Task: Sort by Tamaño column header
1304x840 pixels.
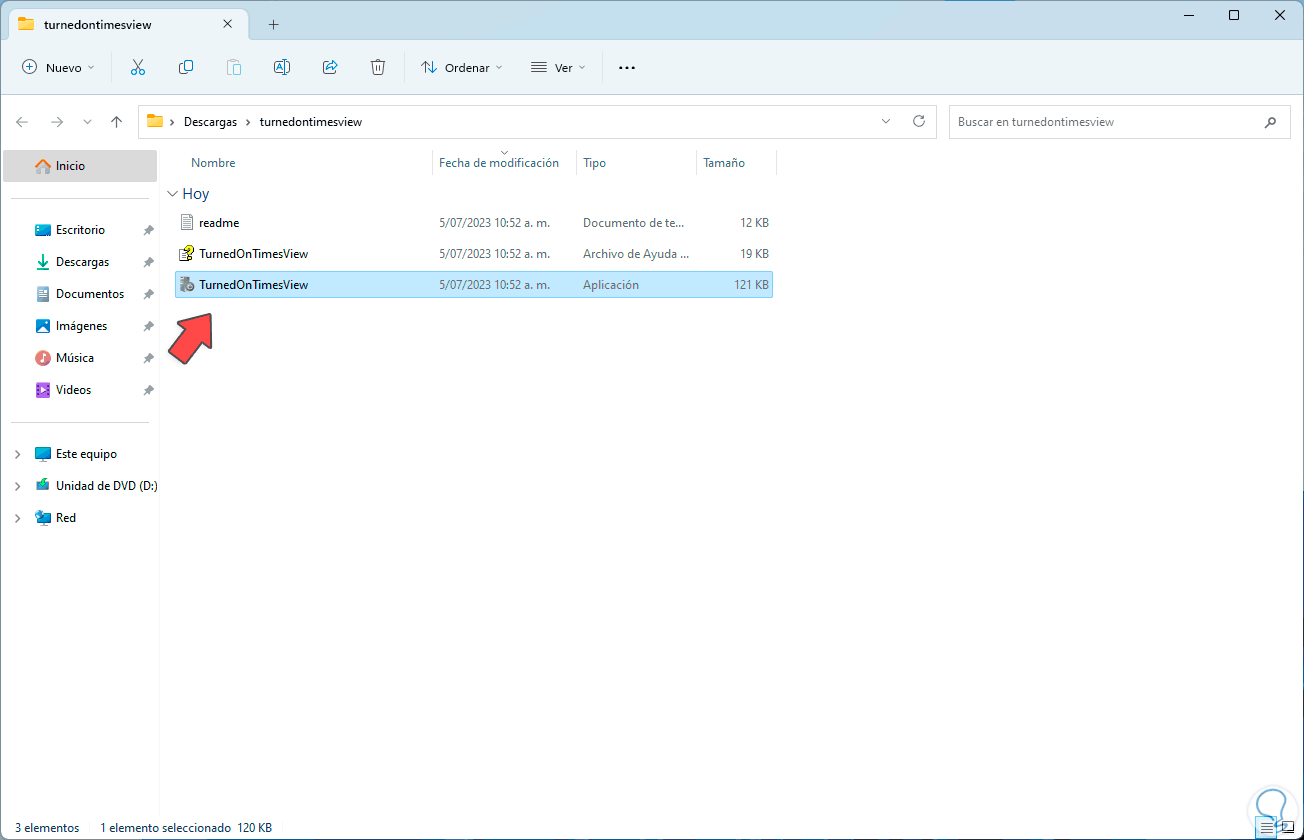Action: [x=724, y=163]
